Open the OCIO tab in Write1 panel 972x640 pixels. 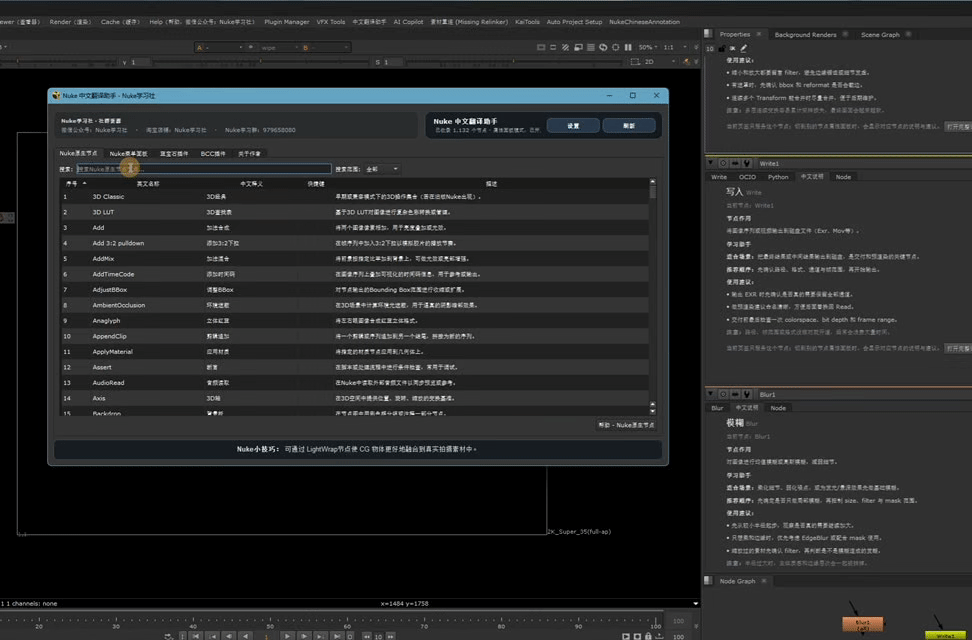747,177
